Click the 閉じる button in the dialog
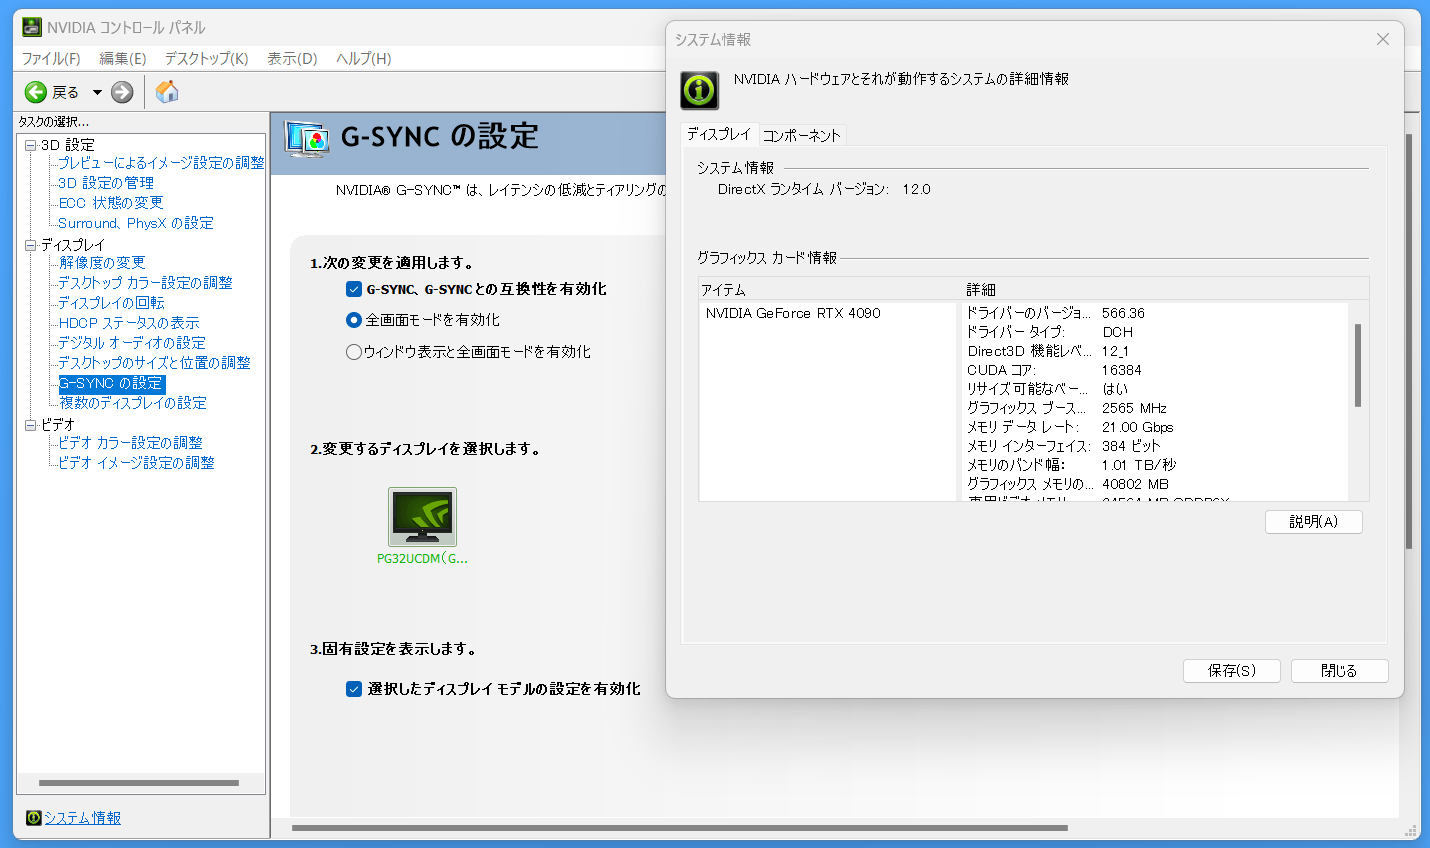The image size is (1430, 848). [x=1339, y=671]
